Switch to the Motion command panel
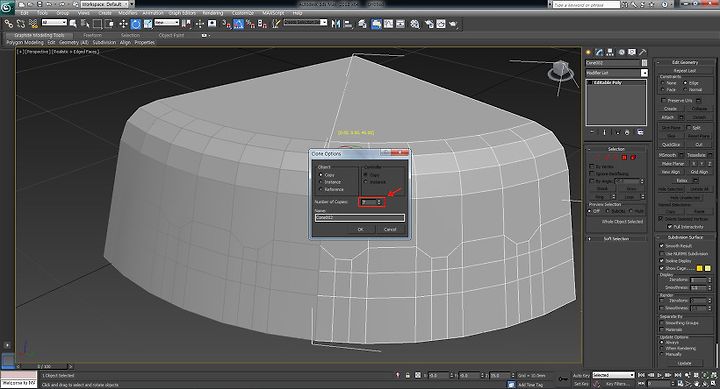720x389 pixels. 621,52
